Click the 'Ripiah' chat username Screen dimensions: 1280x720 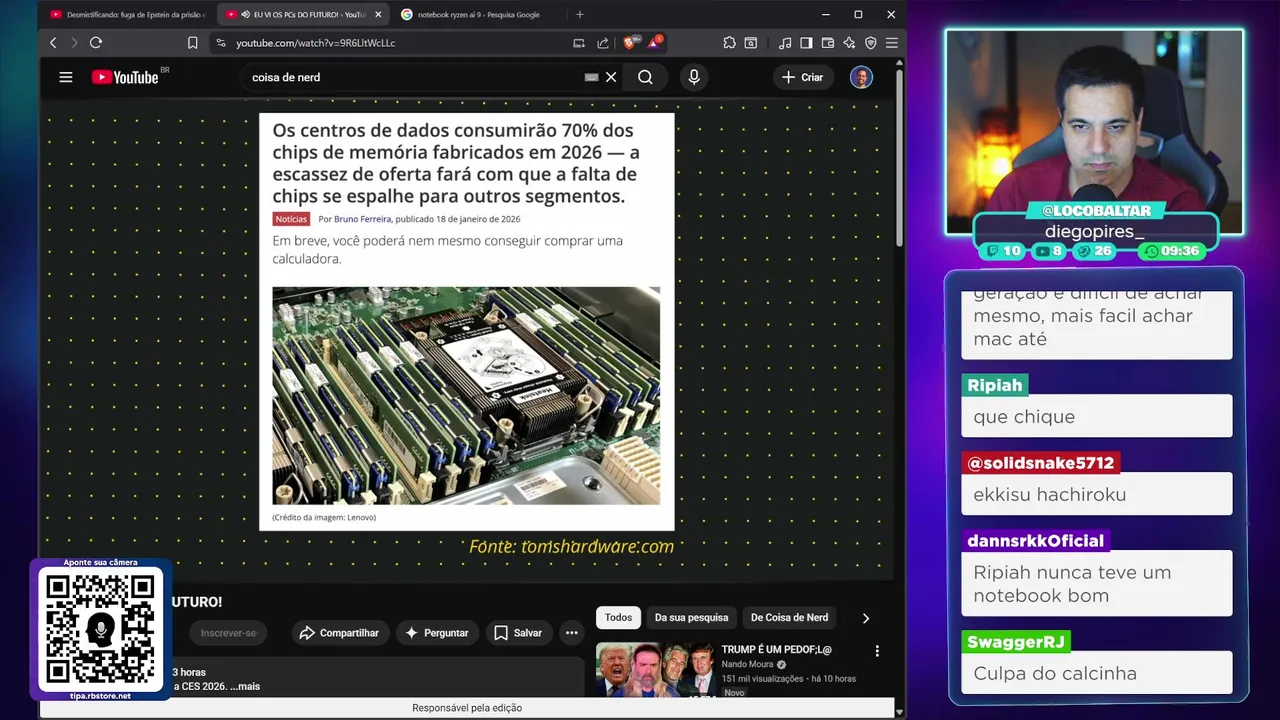tap(995, 385)
